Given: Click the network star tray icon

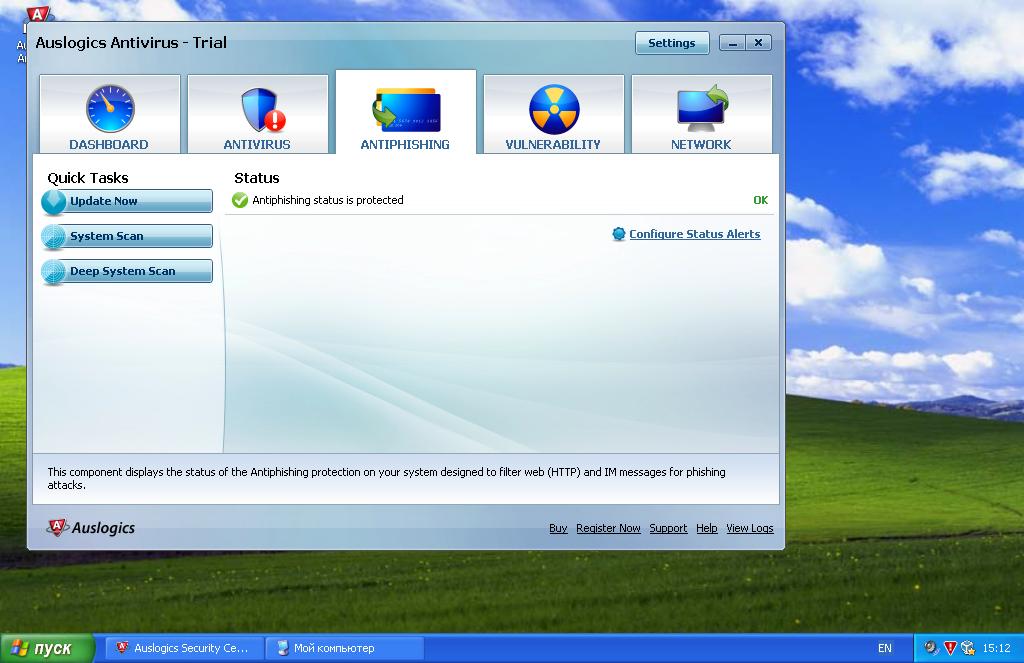Looking at the screenshot, I should (x=968, y=648).
